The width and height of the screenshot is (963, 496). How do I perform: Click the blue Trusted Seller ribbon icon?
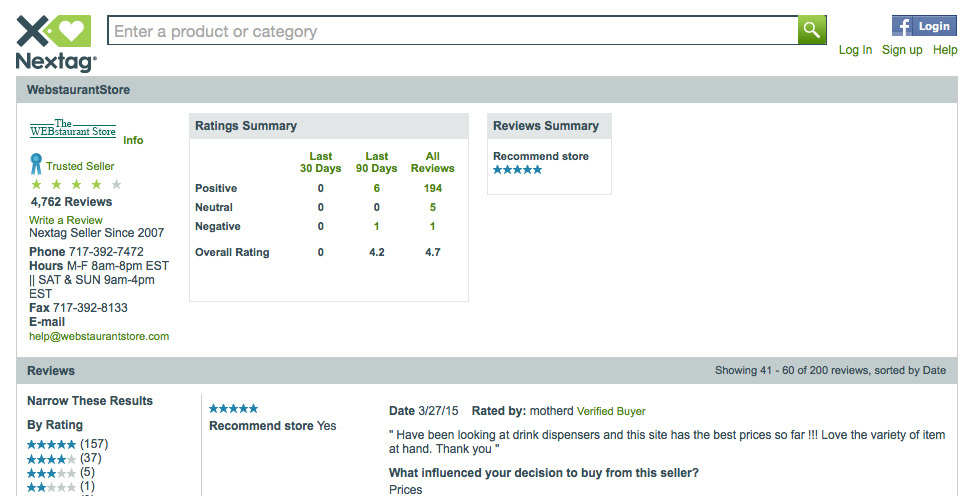tap(36, 164)
